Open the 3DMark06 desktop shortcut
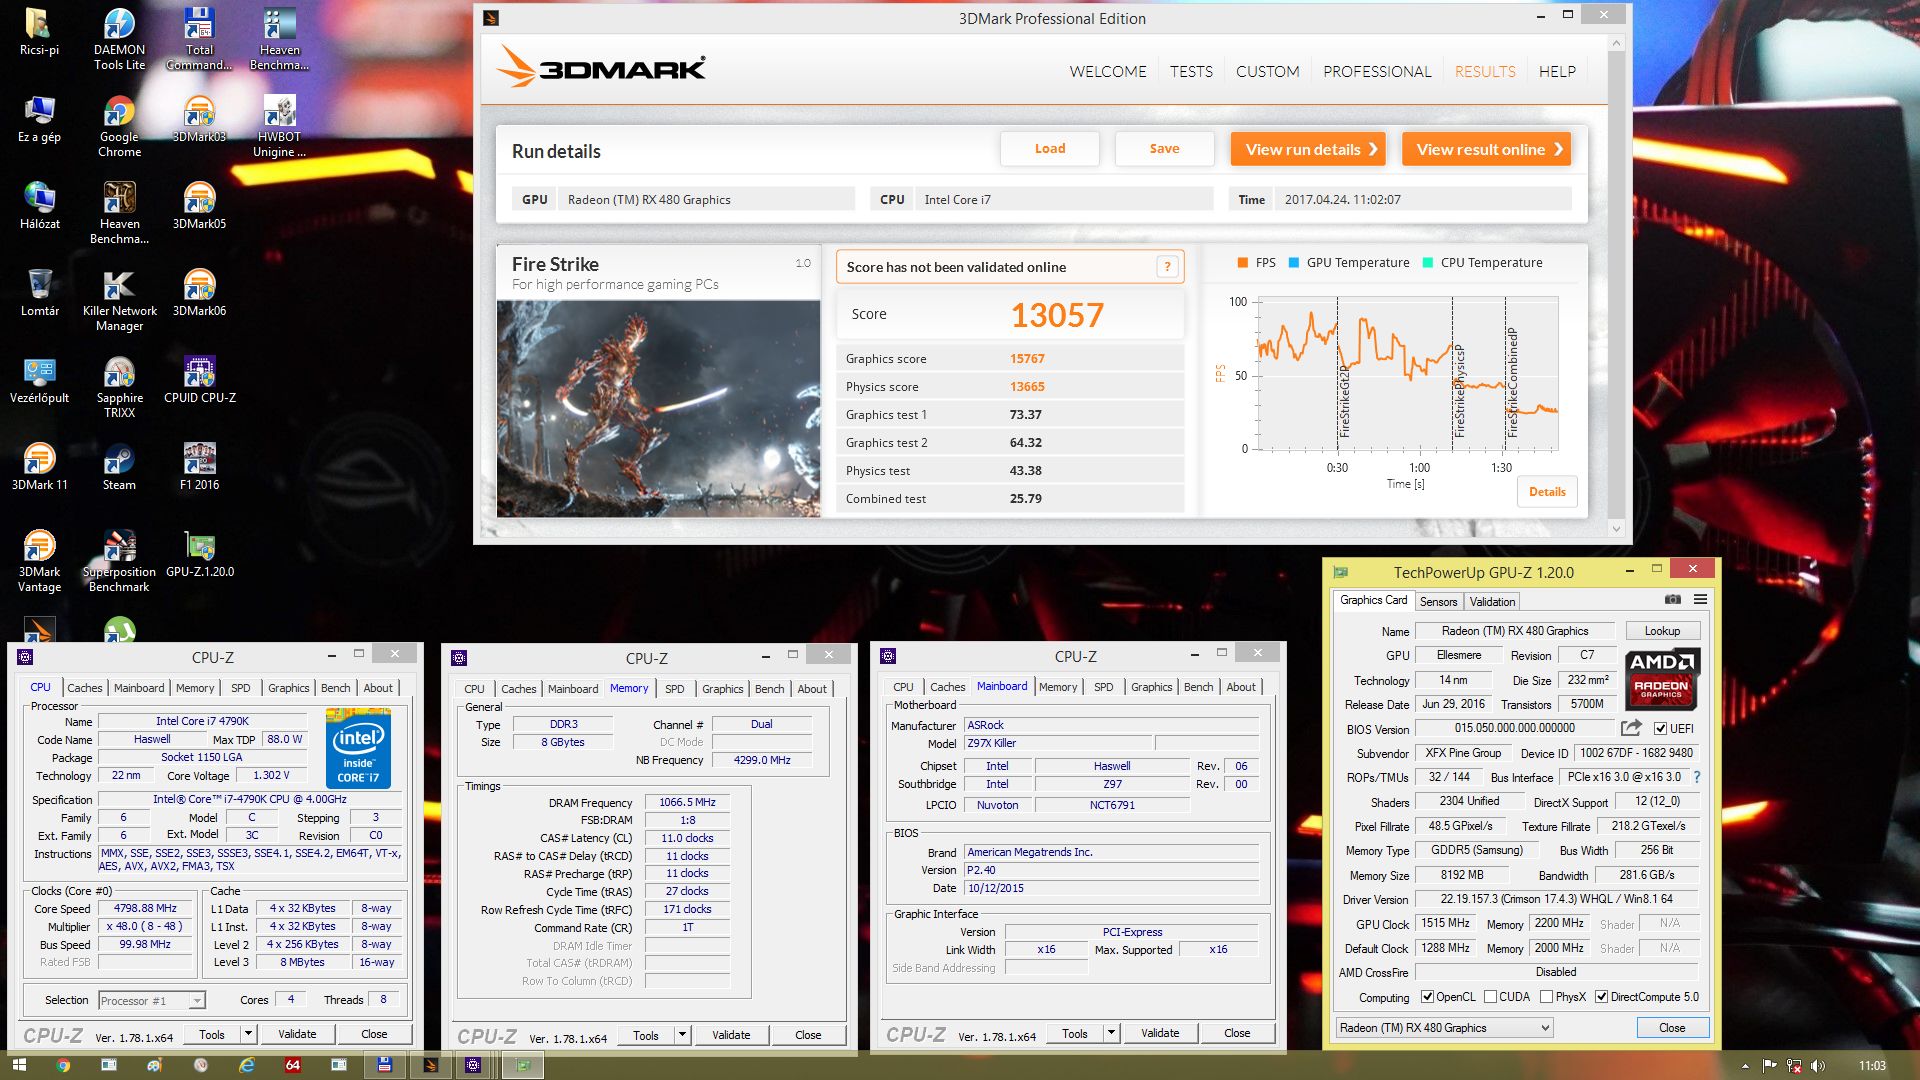Image resolution: width=1920 pixels, height=1080 pixels. coord(199,294)
